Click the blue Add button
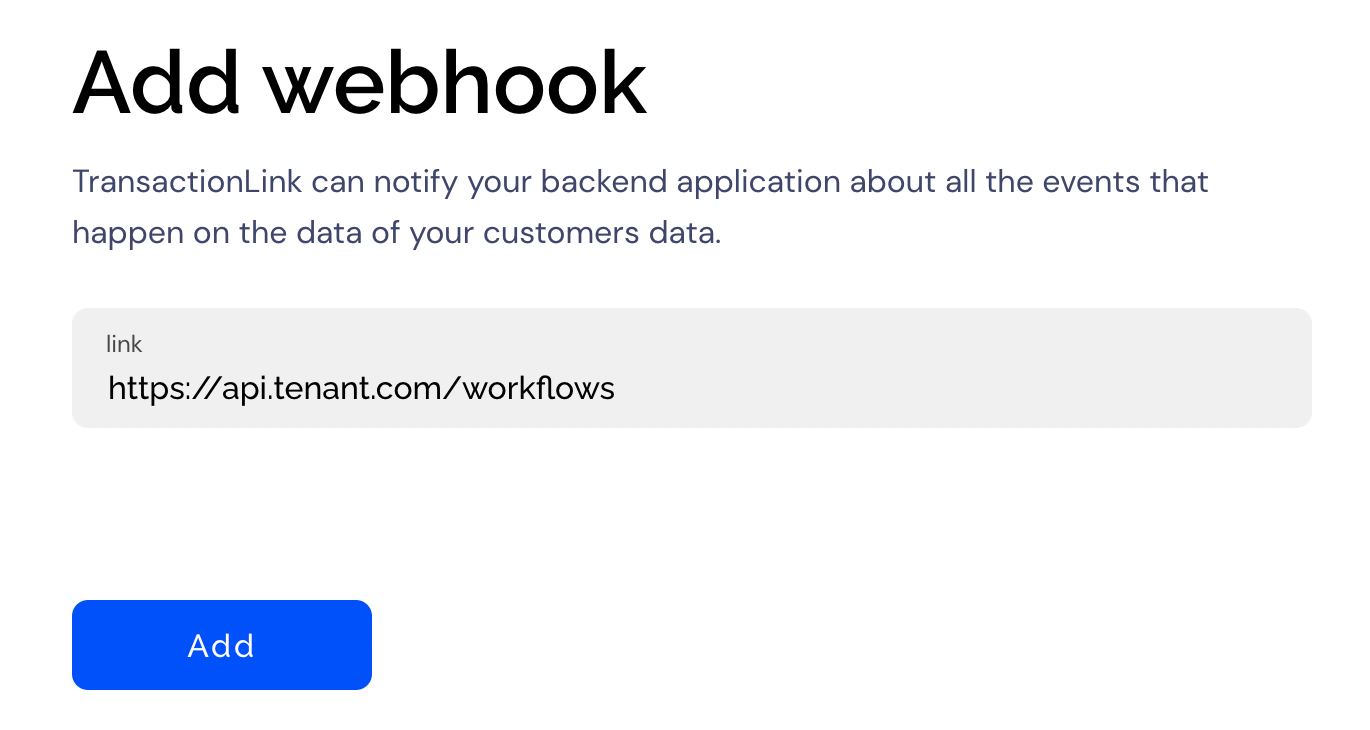The height and width of the screenshot is (730, 1370). [221, 645]
